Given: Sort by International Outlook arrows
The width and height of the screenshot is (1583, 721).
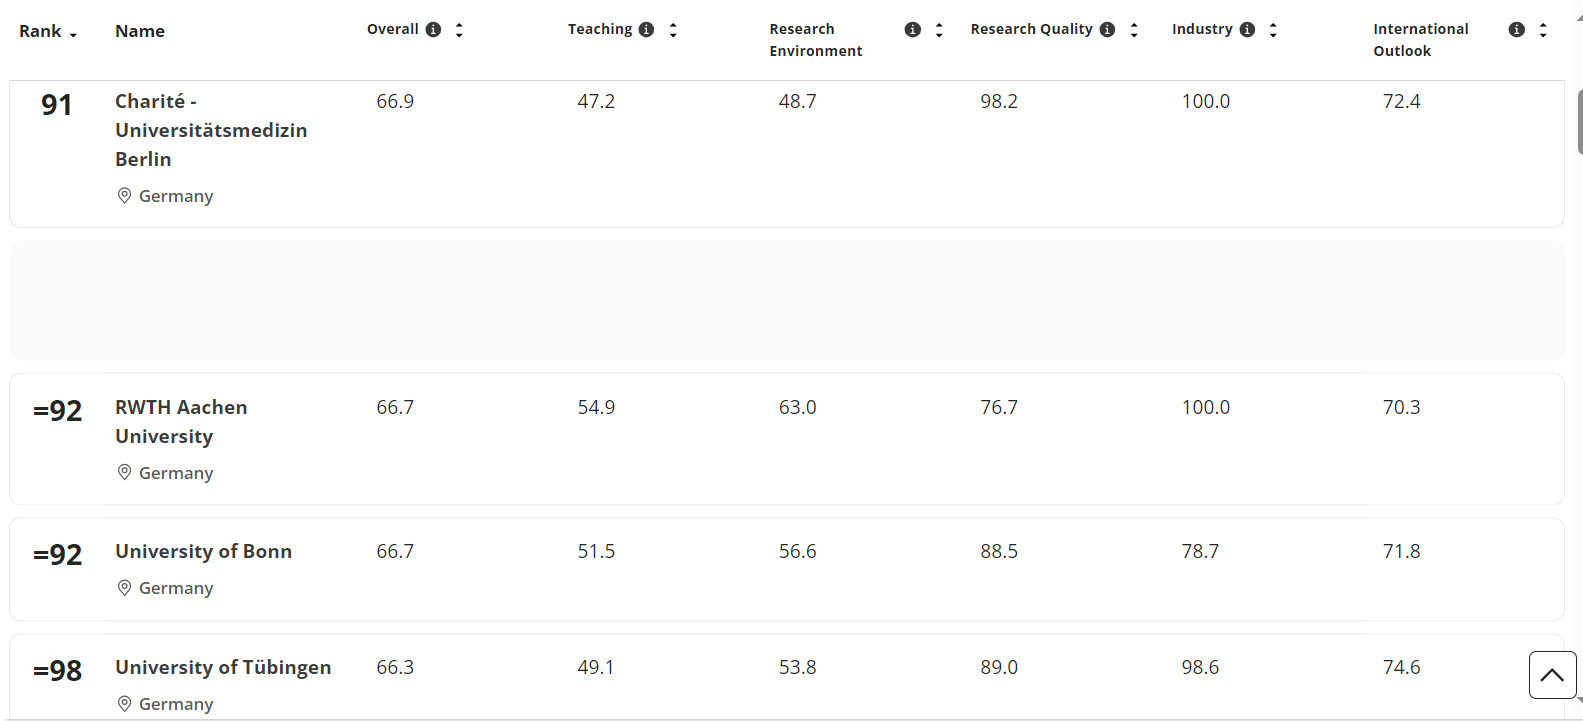Looking at the screenshot, I should pyautogui.click(x=1543, y=30).
